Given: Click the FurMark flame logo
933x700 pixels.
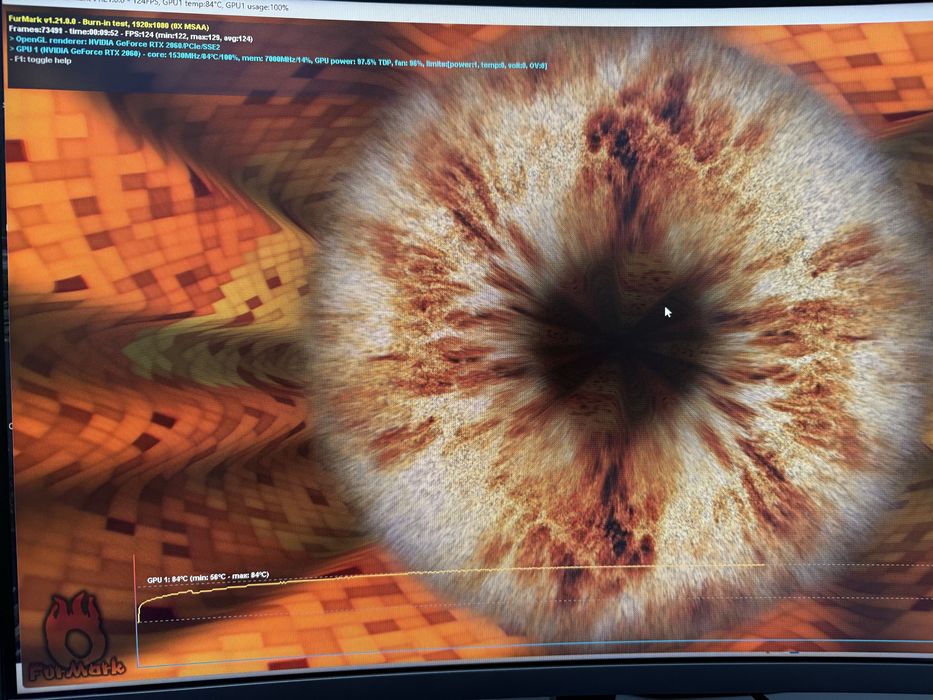Looking at the screenshot, I should point(76,636).
